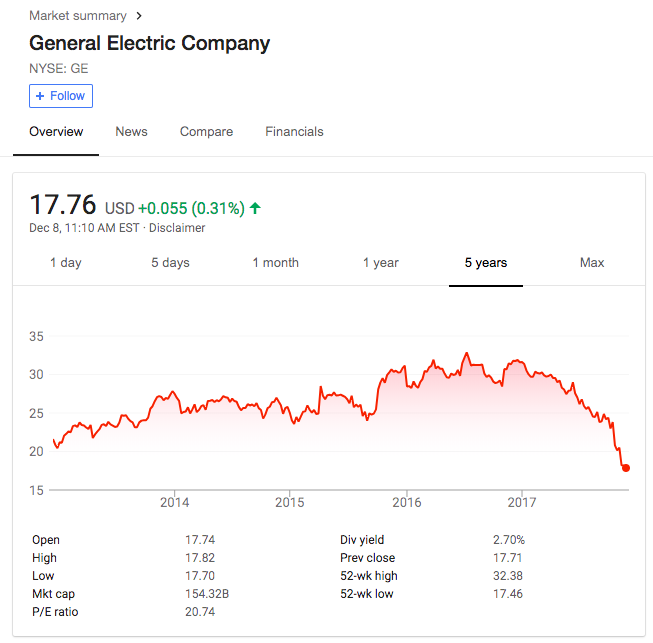Show the Max time range

coord(592,263)
